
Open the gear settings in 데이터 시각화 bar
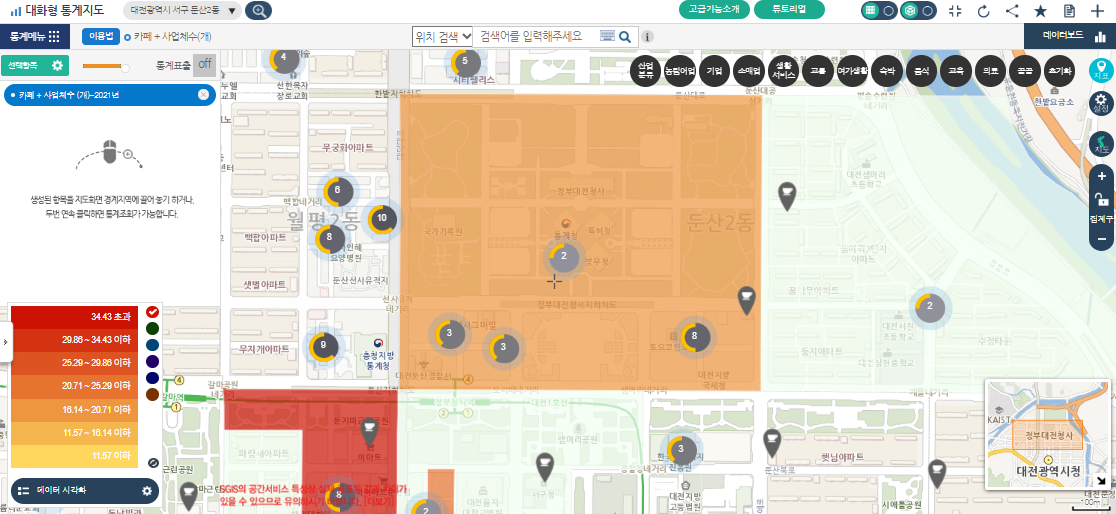point(147,491)
